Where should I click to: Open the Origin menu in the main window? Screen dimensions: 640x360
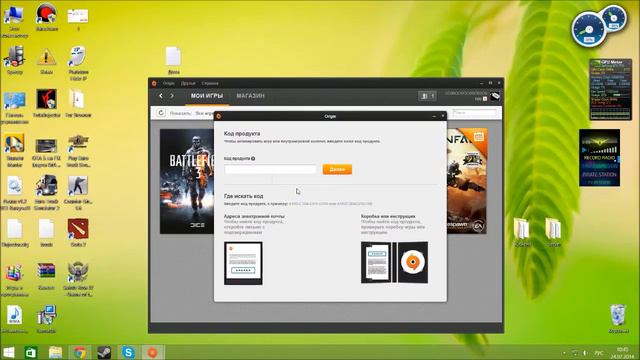(168, 83)
